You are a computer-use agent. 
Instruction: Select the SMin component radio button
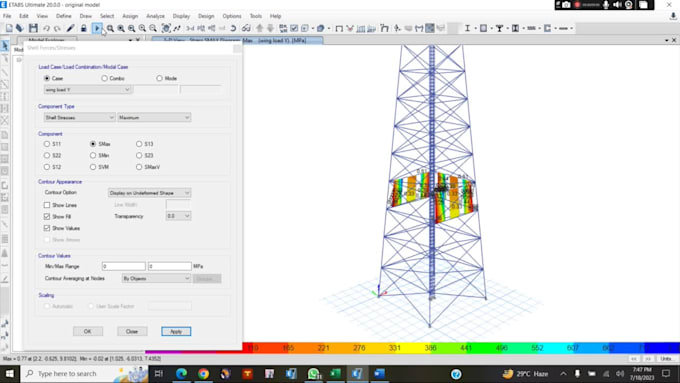tap(93, 155)
